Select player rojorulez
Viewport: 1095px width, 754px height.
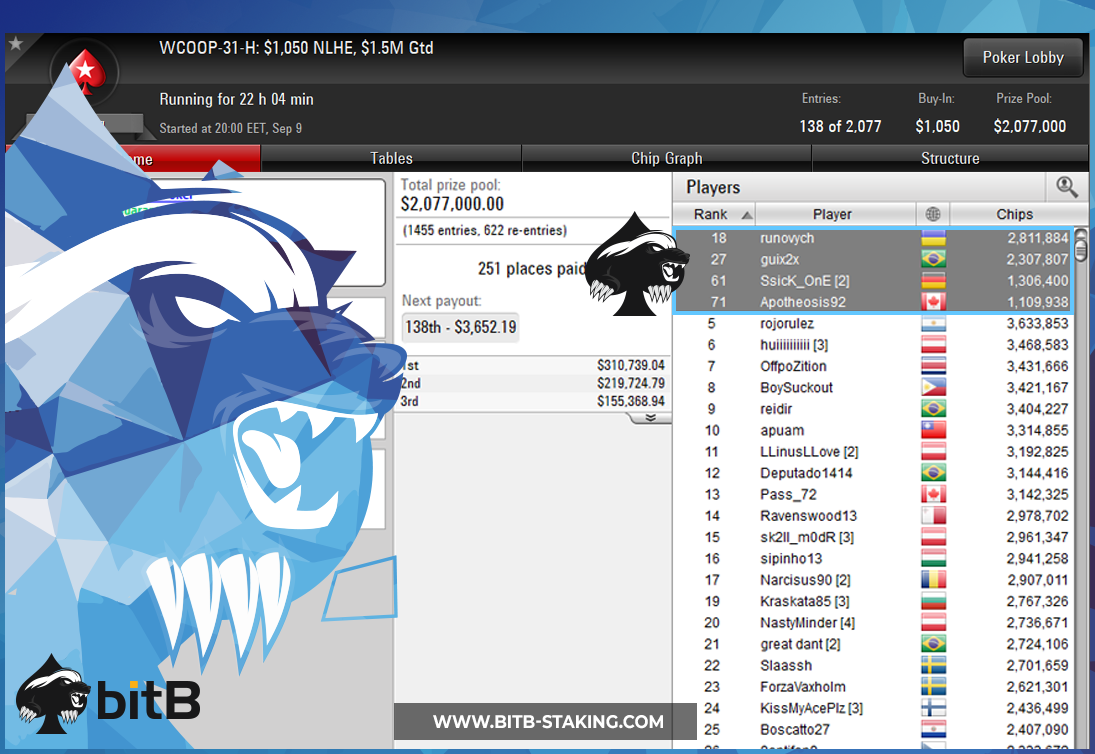click(x=874, y=324)
